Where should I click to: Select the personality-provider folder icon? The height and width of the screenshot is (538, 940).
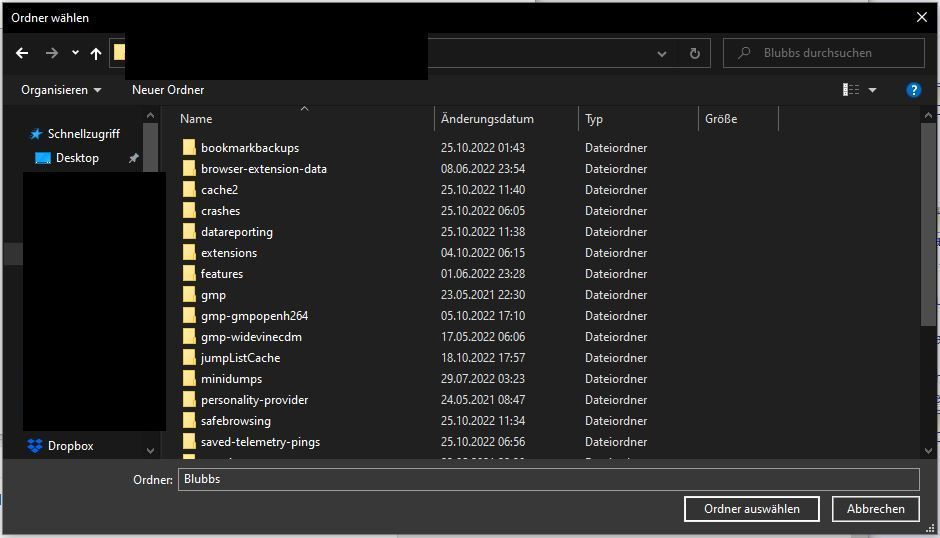[189, 399]
